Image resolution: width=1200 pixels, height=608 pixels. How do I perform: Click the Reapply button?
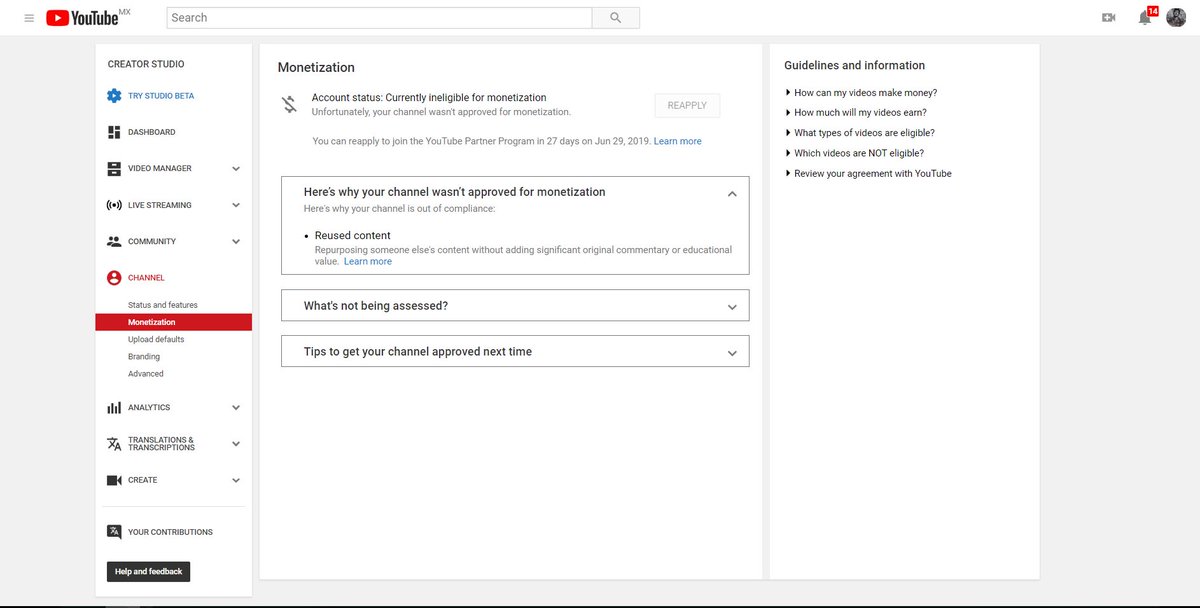(687, 105)
